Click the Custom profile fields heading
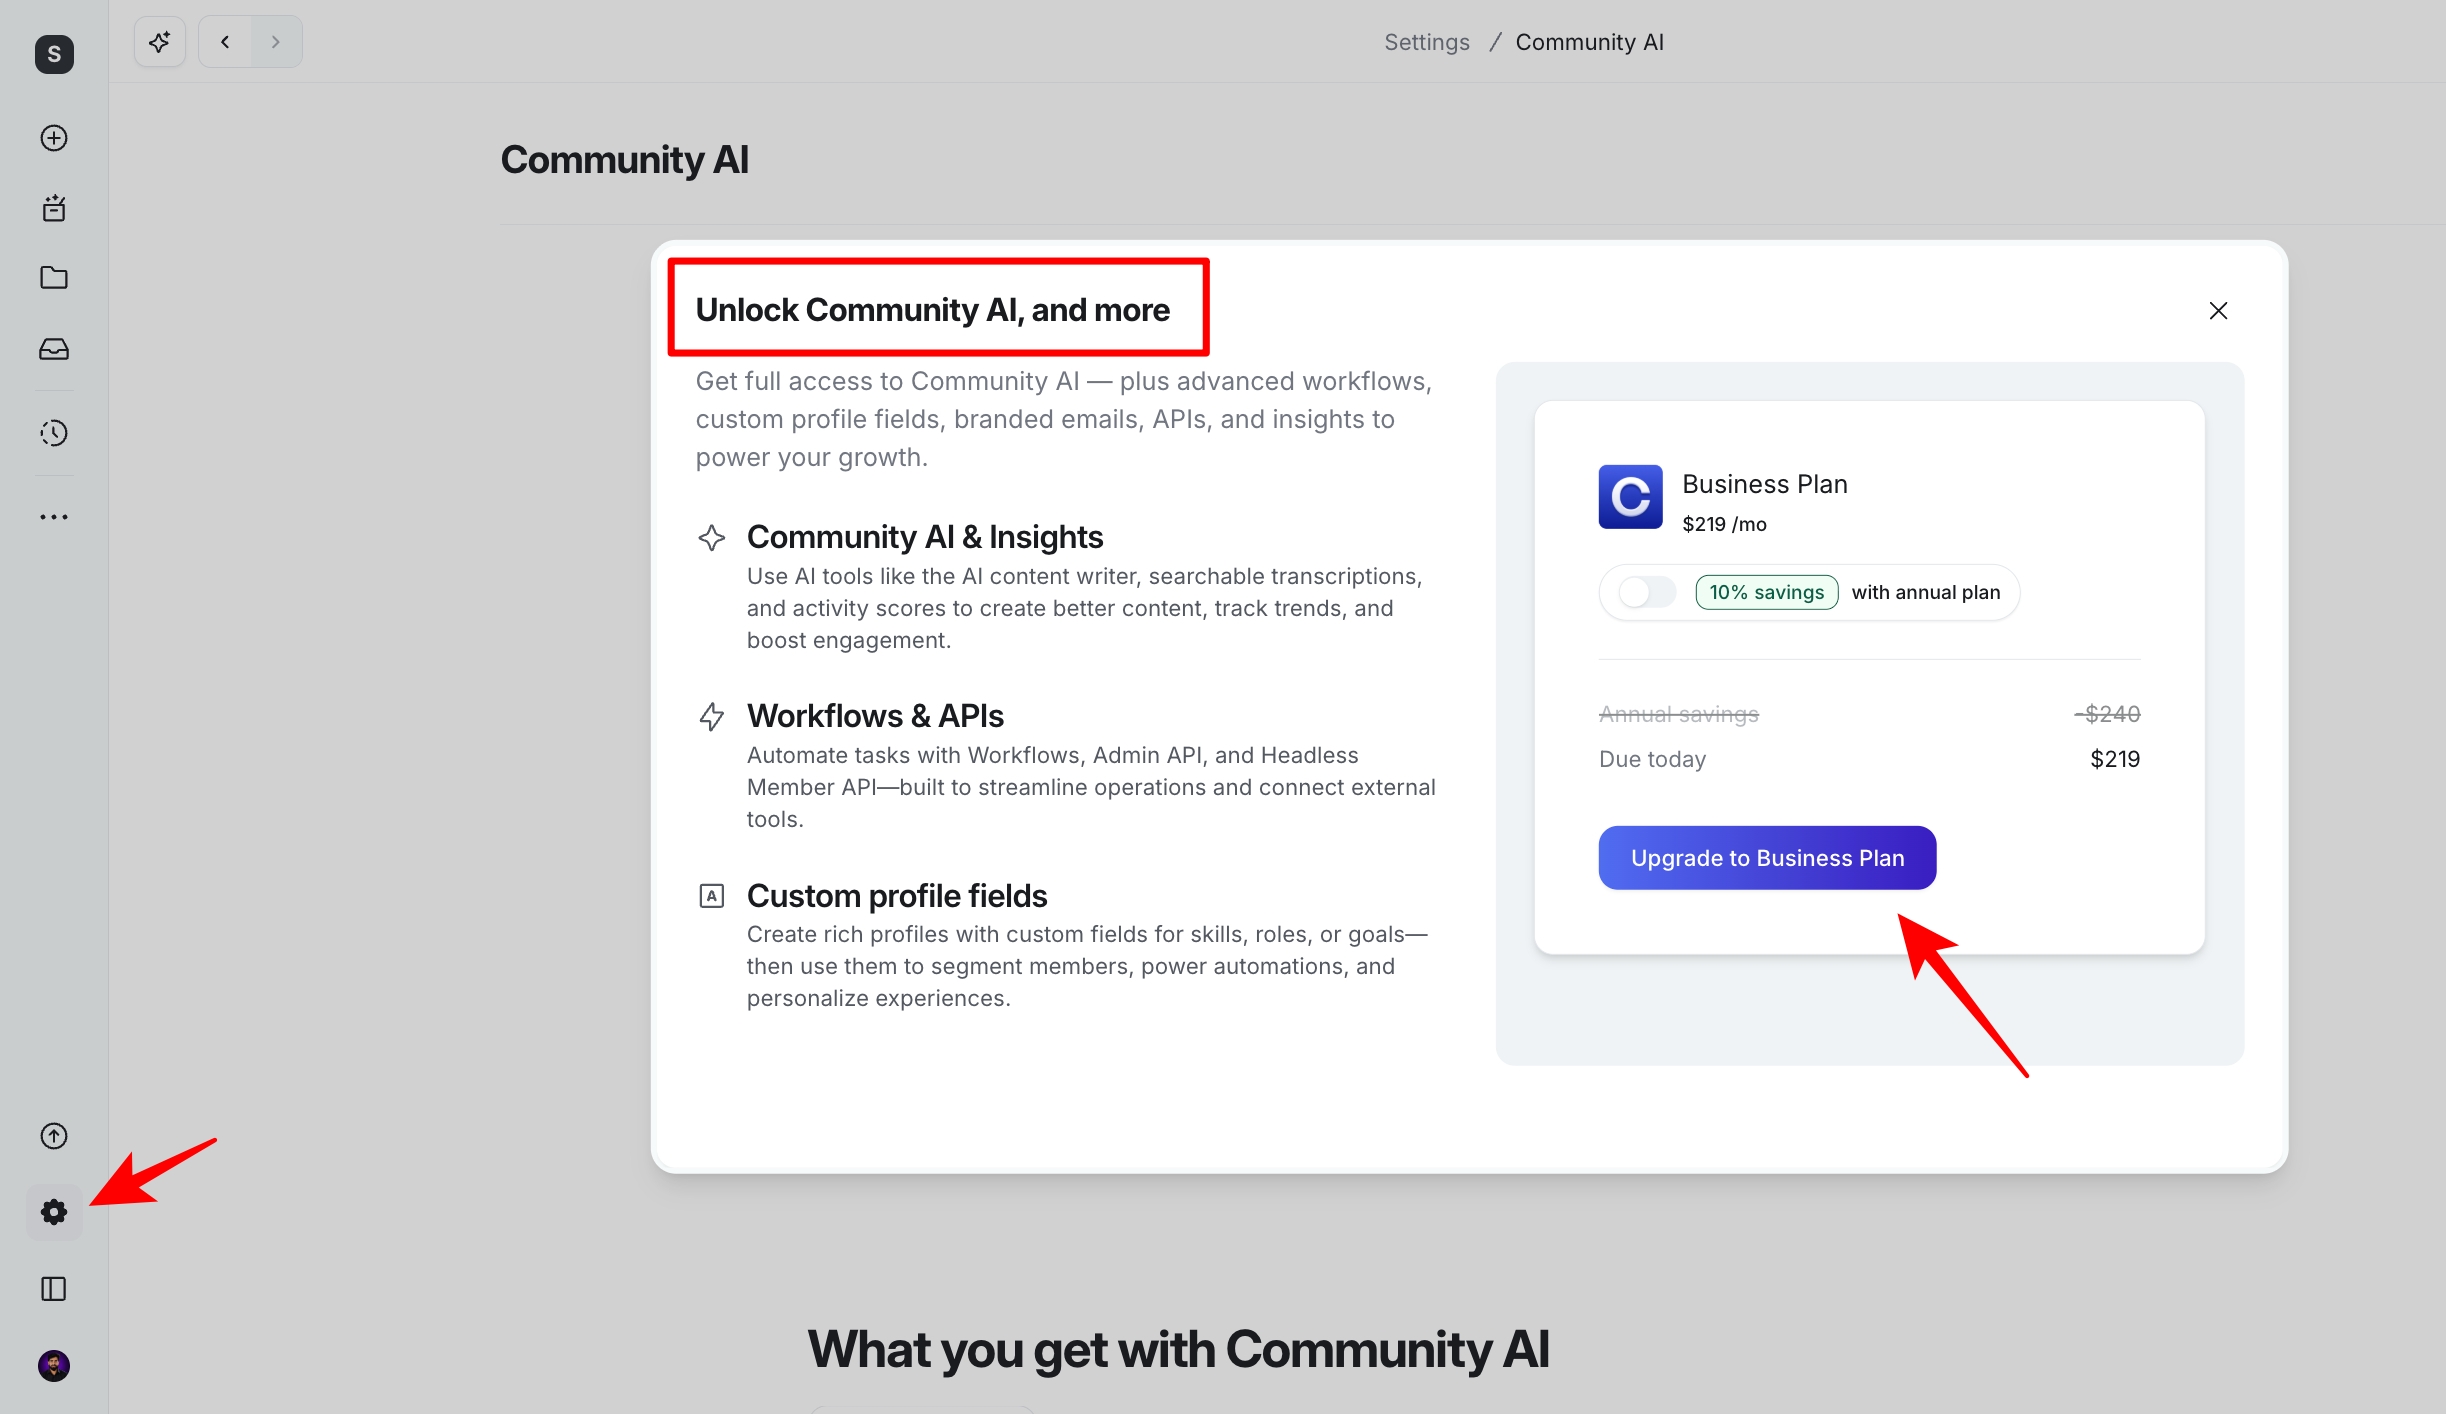Screen dimensions: 2446x1414 click(897, 896)
